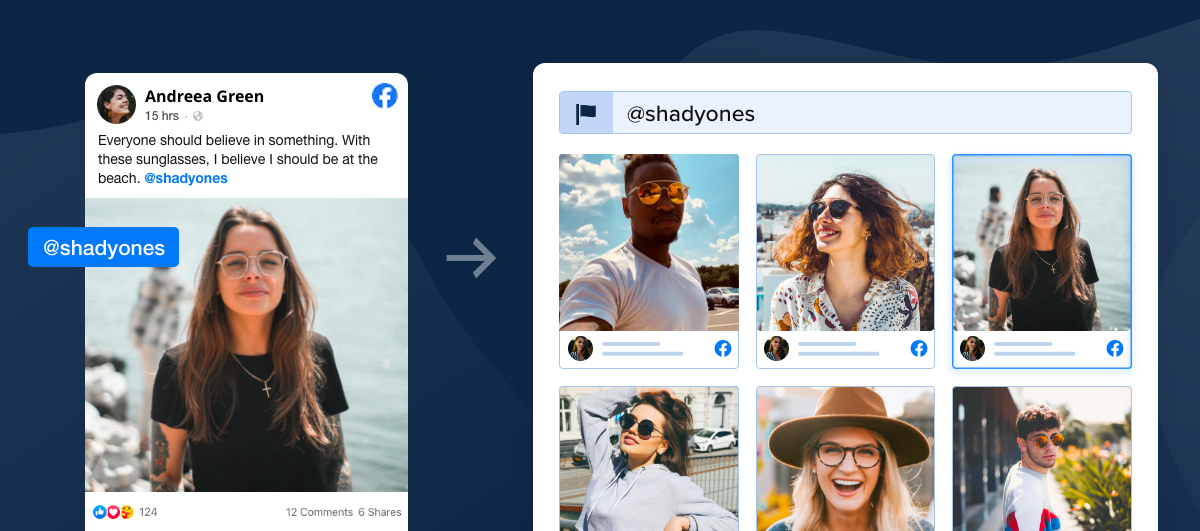Click the public globe icon next to 15 hrs
The image size is (1200, 531).
click(198, 116)
